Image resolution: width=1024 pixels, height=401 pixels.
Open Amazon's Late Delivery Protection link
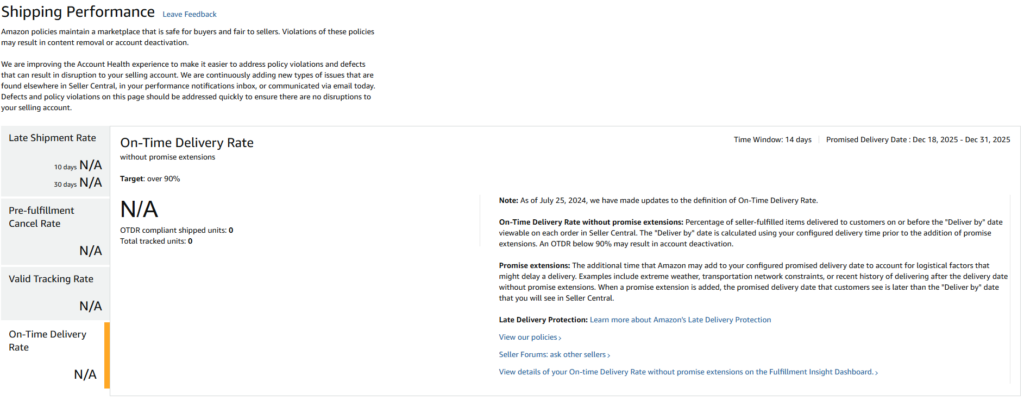click(x=680, y=319)
